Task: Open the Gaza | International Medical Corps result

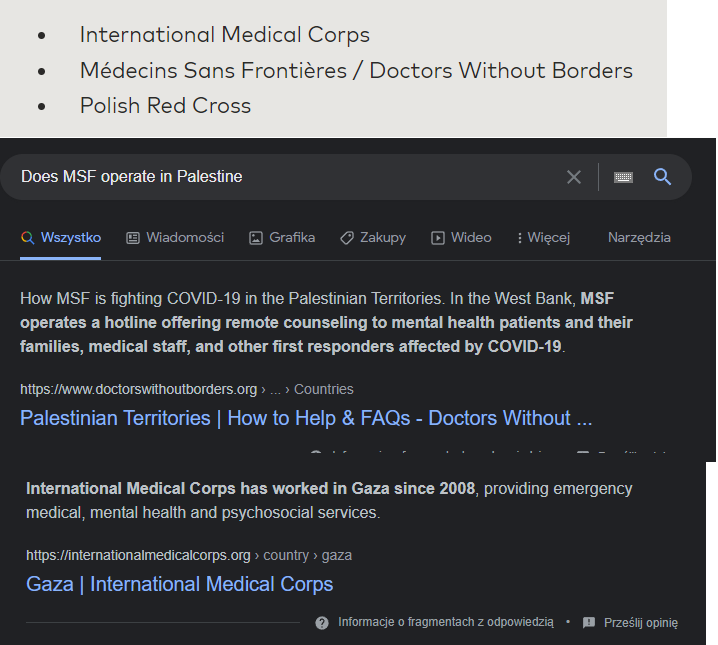Action: (x=180, y=584)
